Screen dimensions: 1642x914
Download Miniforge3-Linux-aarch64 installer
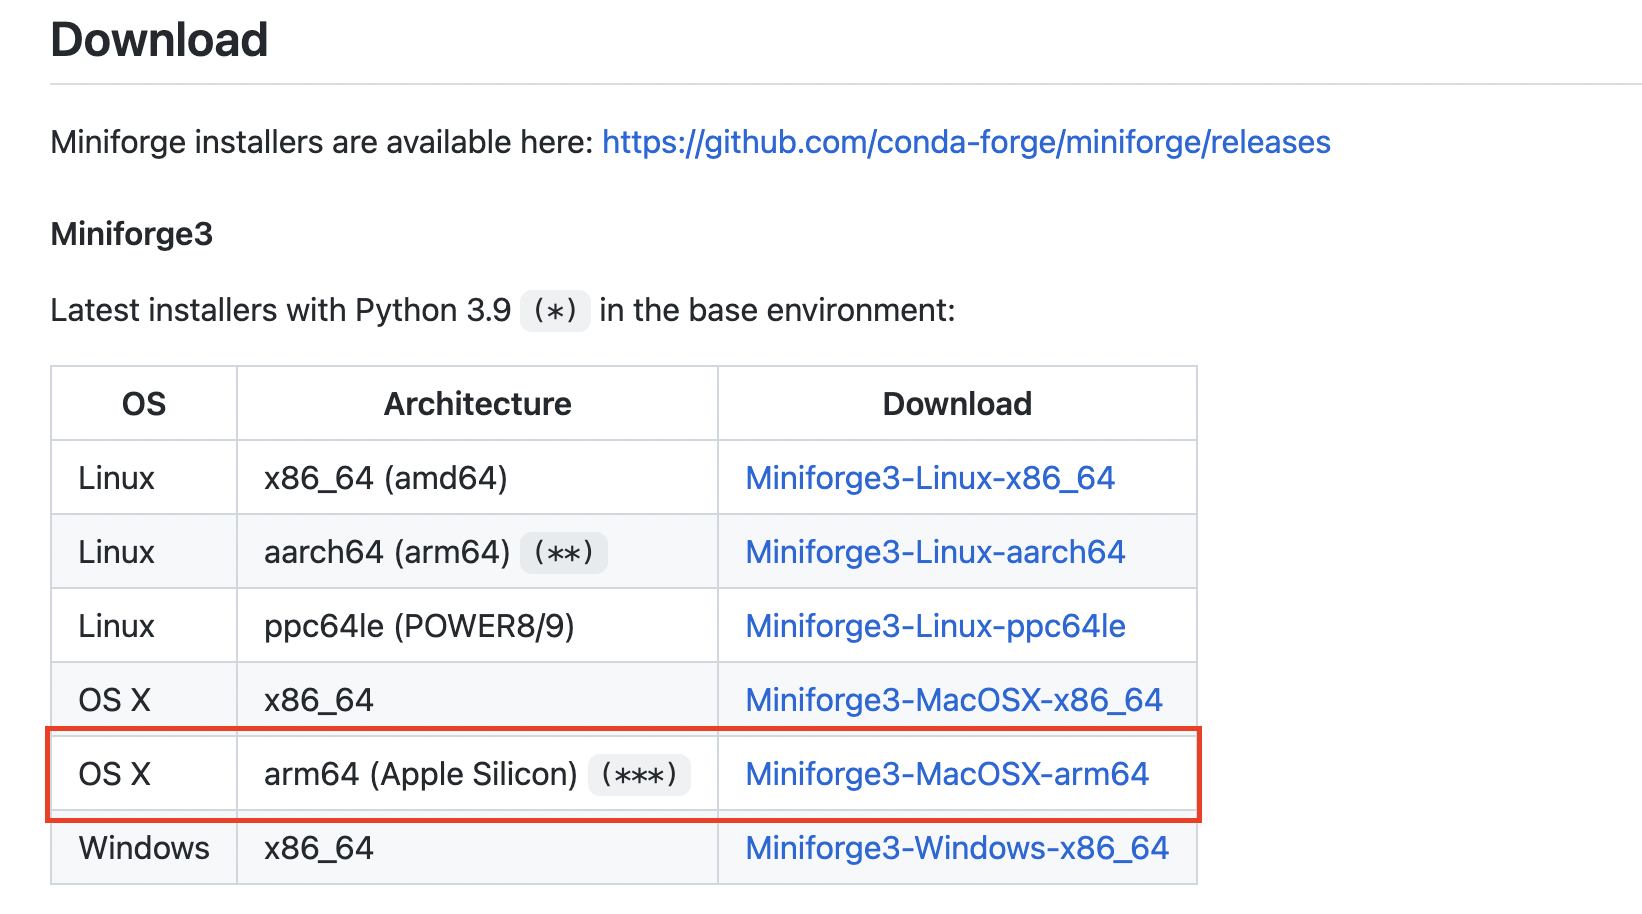934,551
